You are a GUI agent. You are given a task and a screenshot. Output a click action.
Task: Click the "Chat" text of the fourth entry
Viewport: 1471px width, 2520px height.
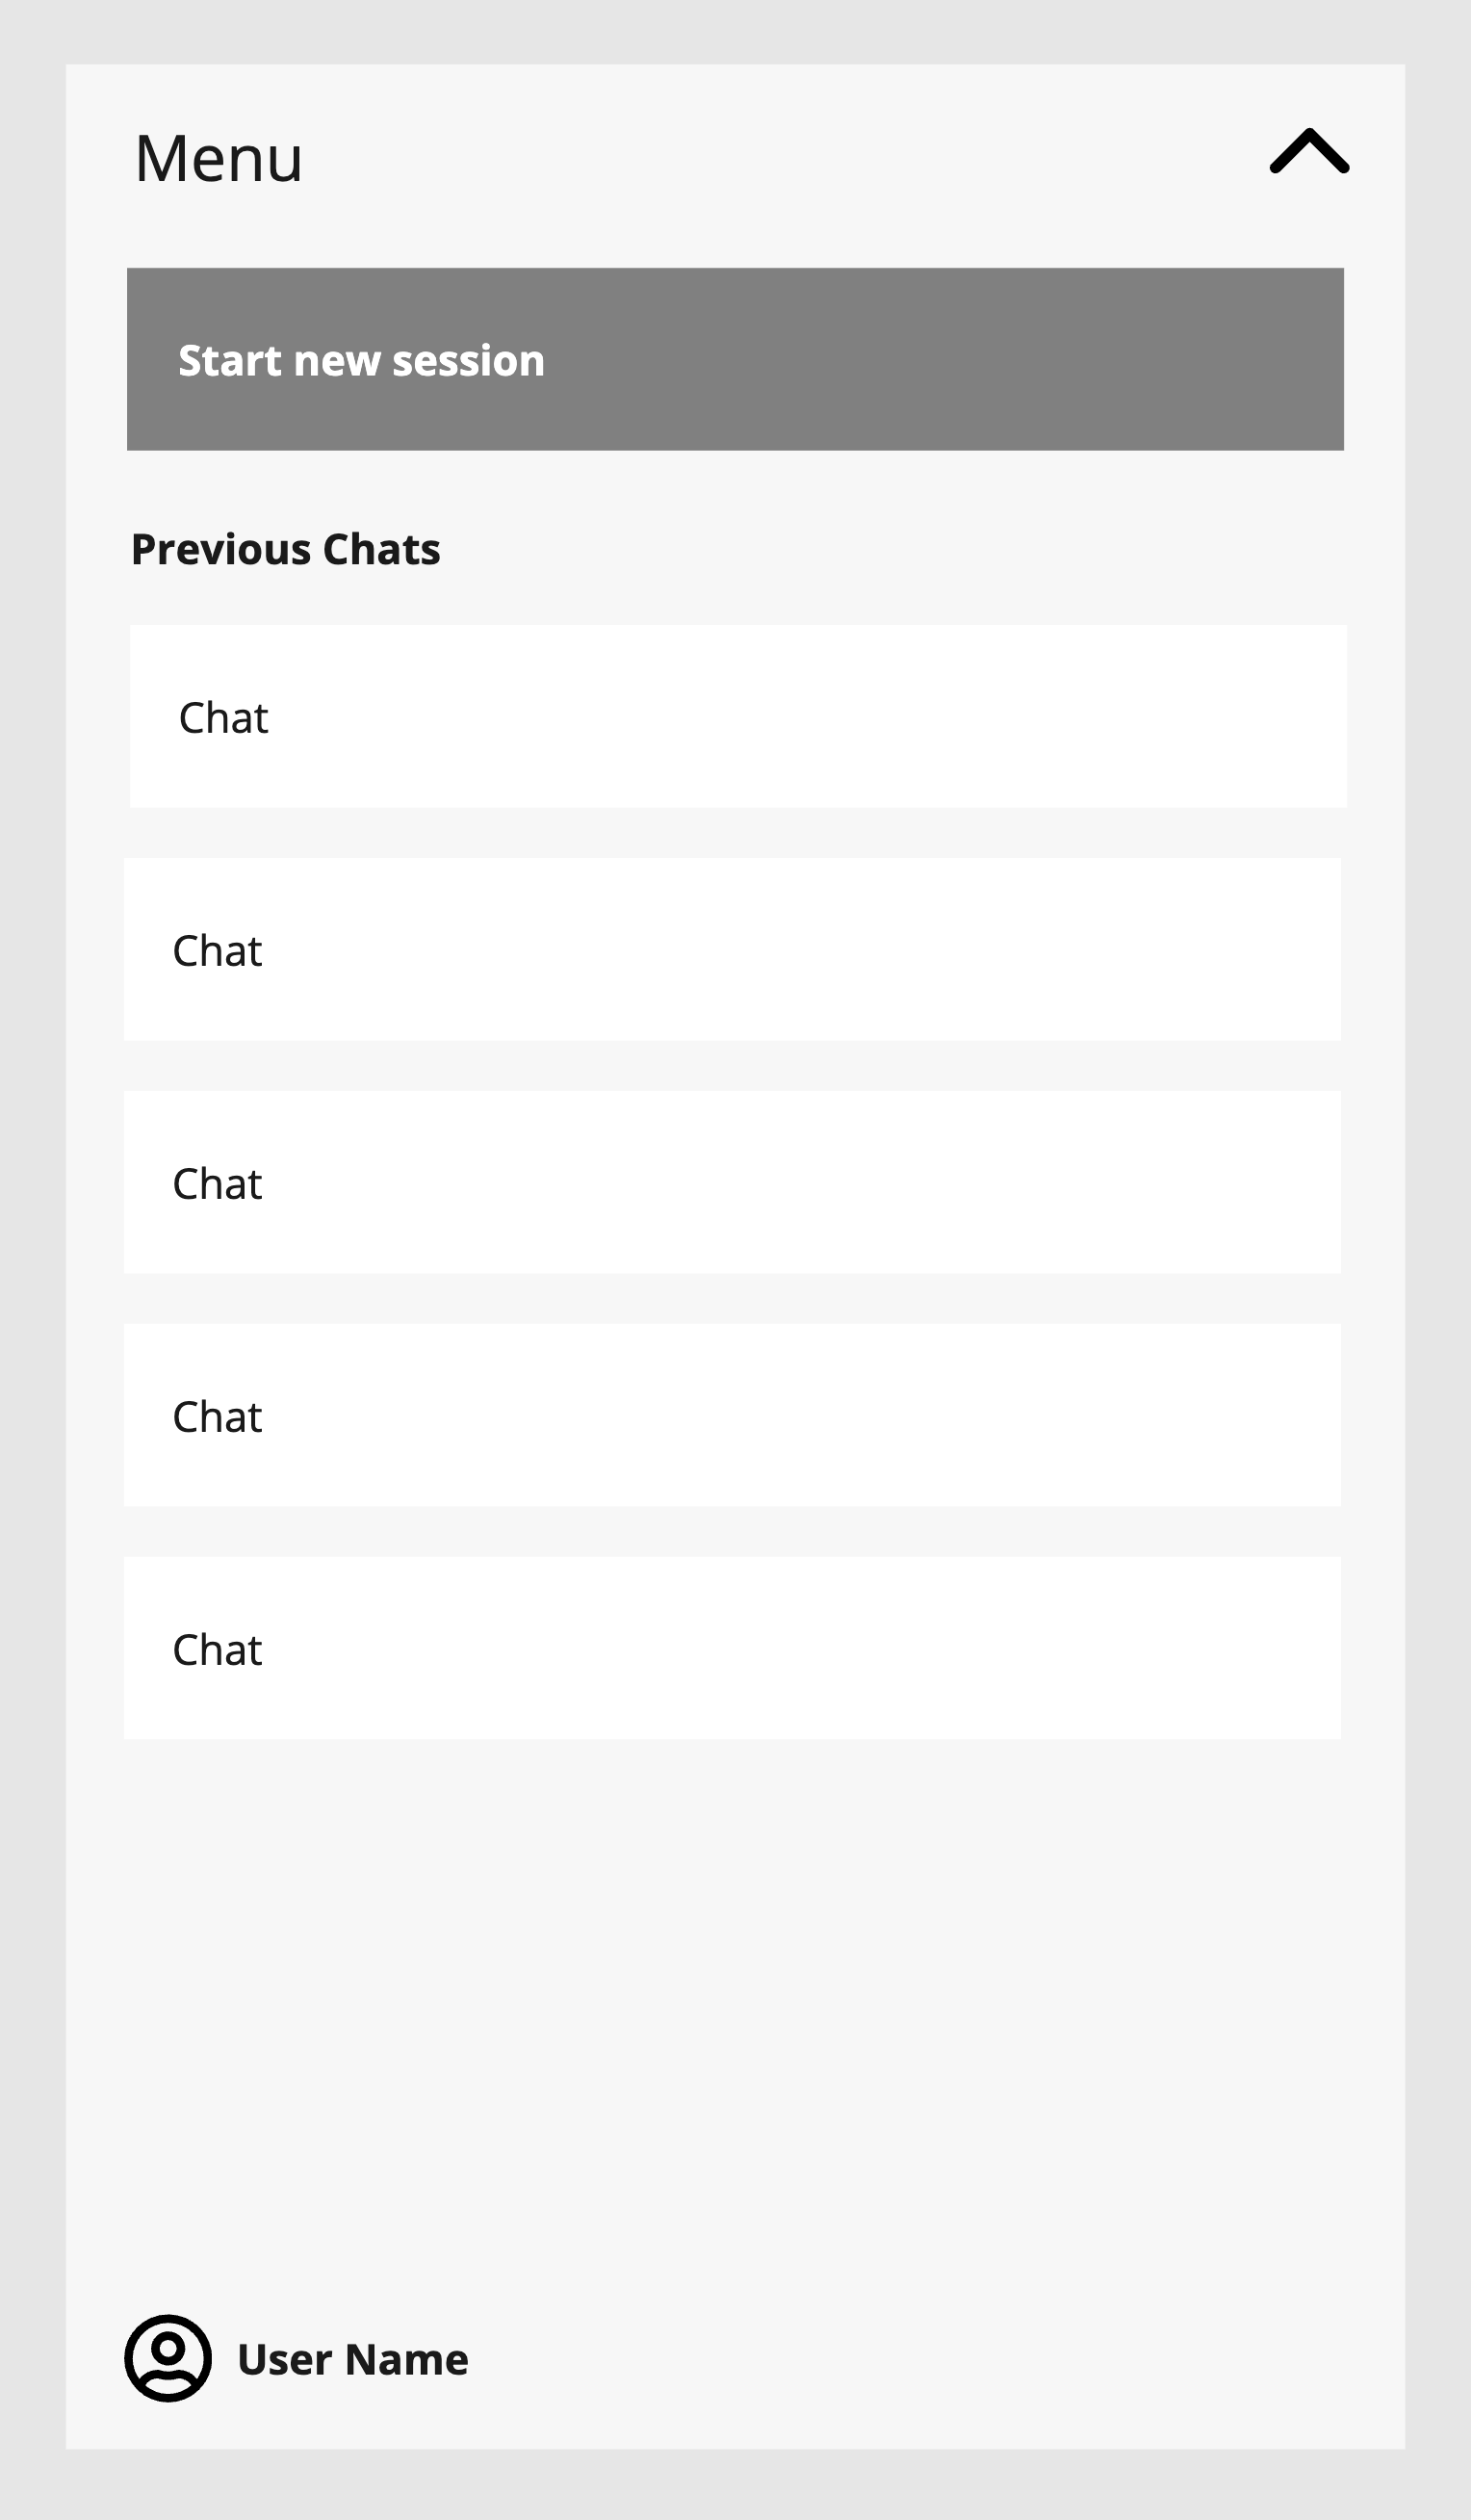tap(217, 1417)
